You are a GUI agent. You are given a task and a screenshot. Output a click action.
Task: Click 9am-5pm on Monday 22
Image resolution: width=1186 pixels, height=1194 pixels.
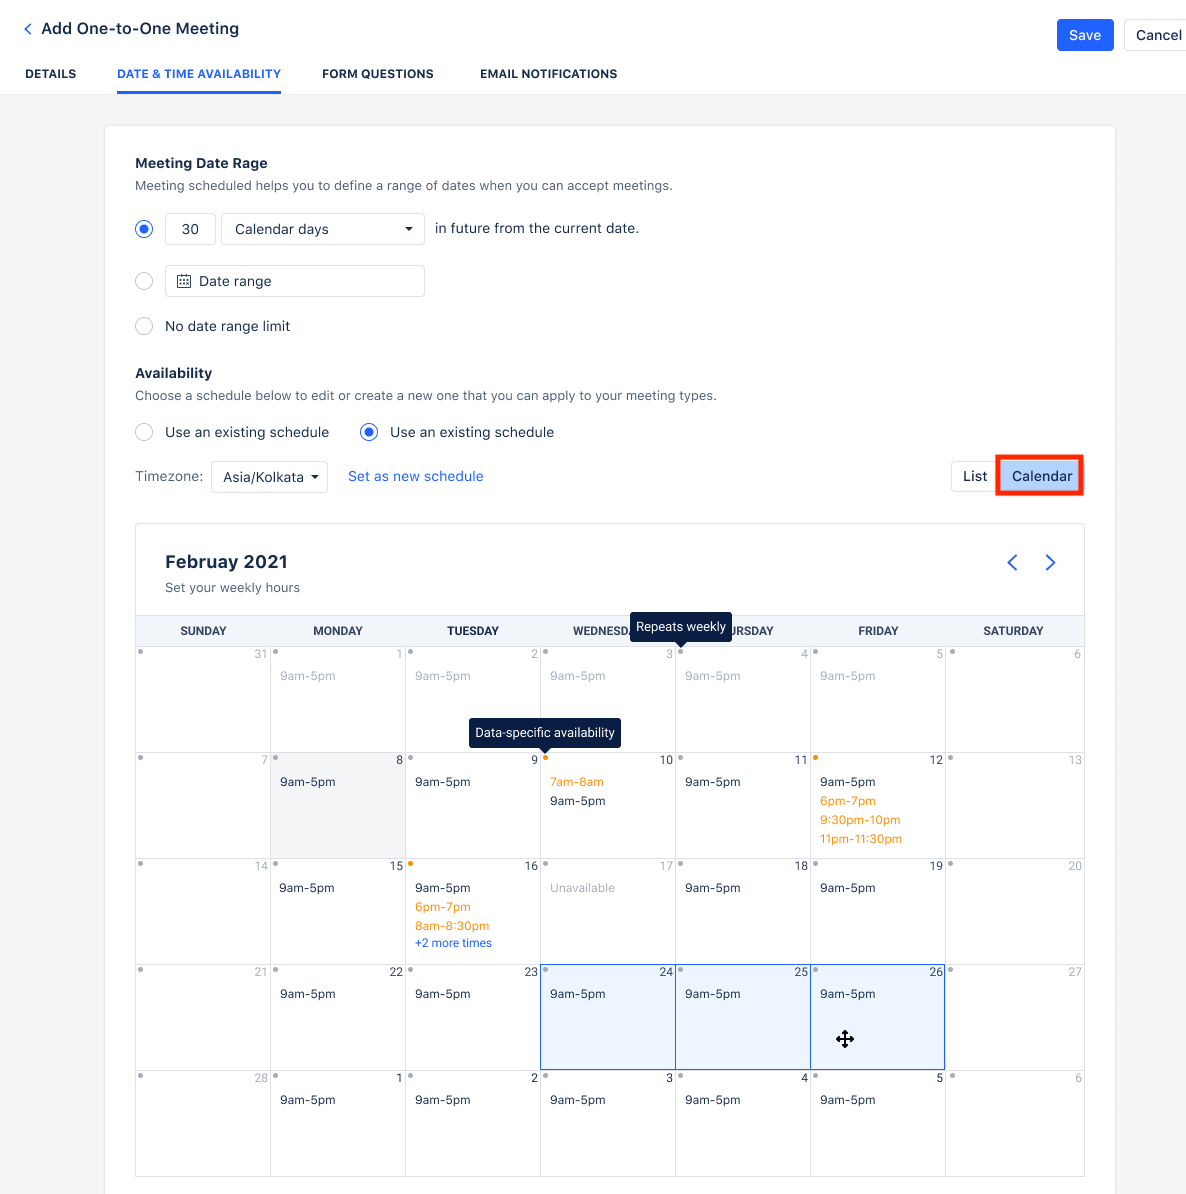(308, 994)
